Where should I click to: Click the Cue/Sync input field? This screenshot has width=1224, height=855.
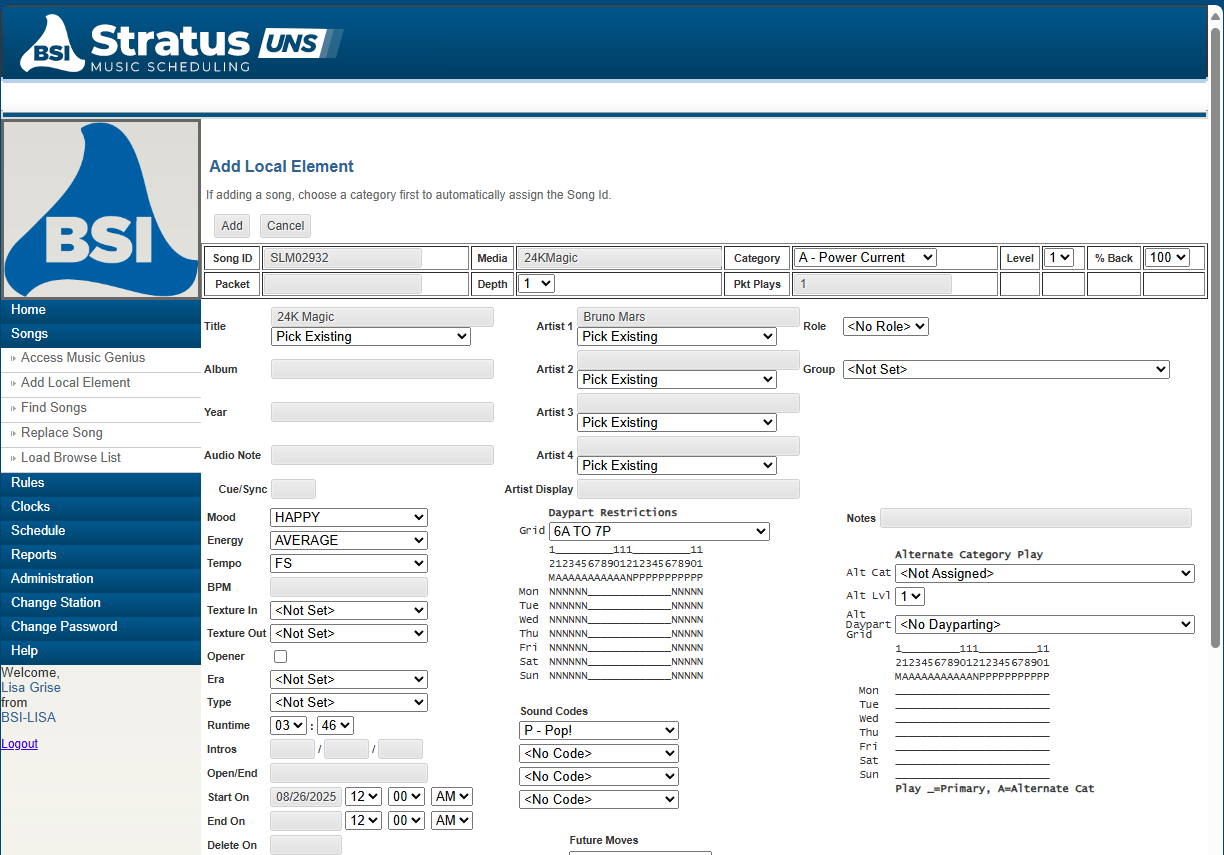(294, 489)
